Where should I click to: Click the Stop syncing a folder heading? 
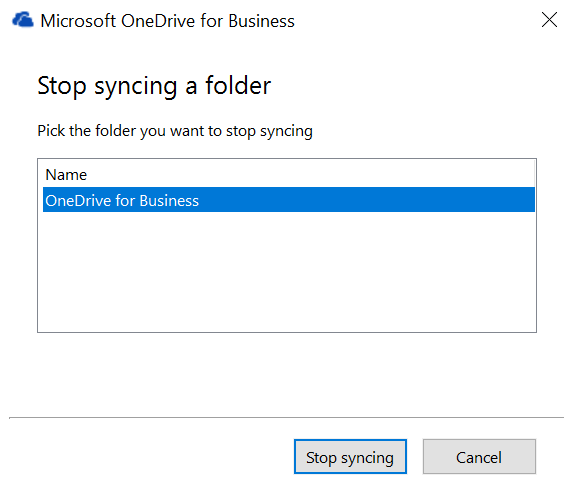[154, 86]
